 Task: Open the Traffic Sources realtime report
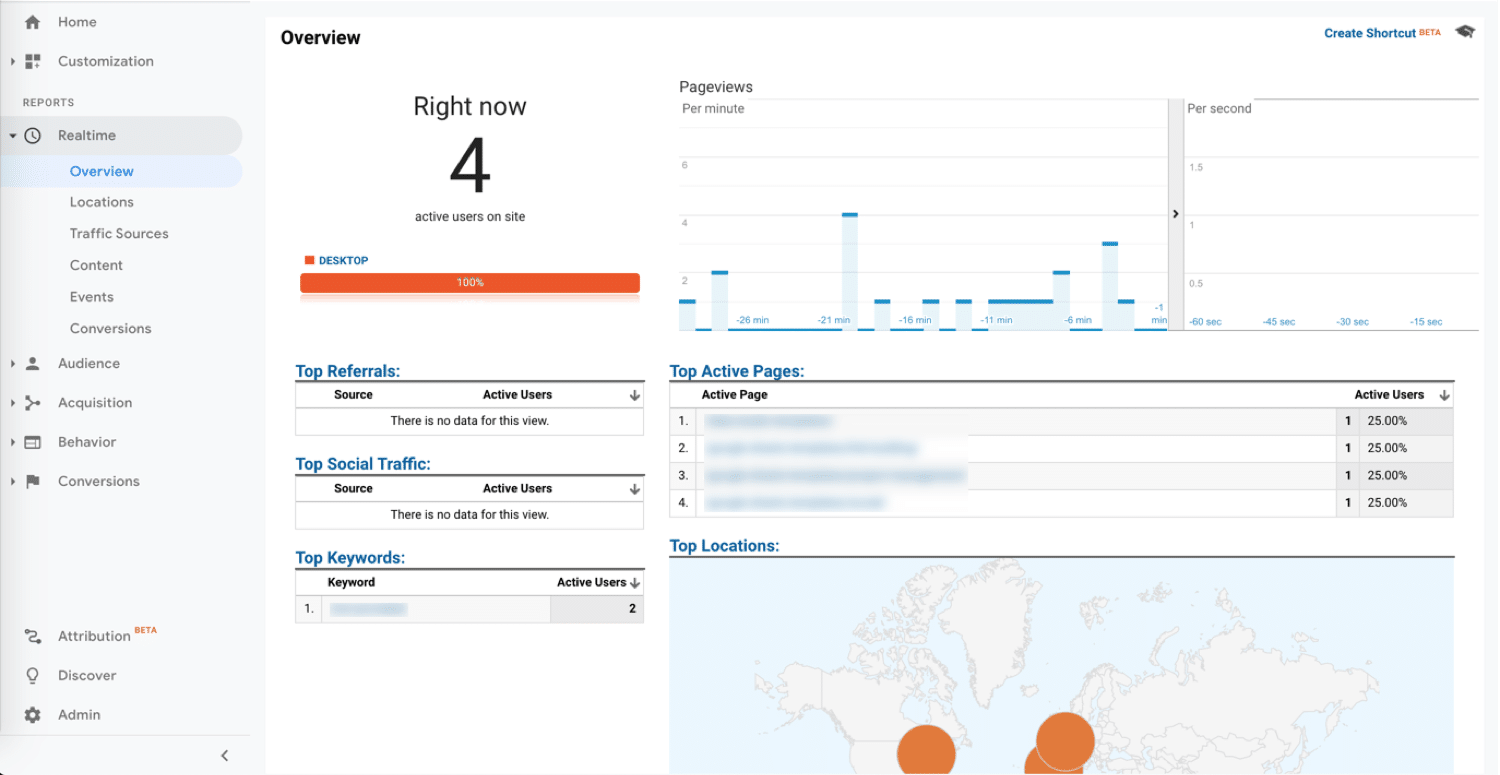tap(119, 234)
